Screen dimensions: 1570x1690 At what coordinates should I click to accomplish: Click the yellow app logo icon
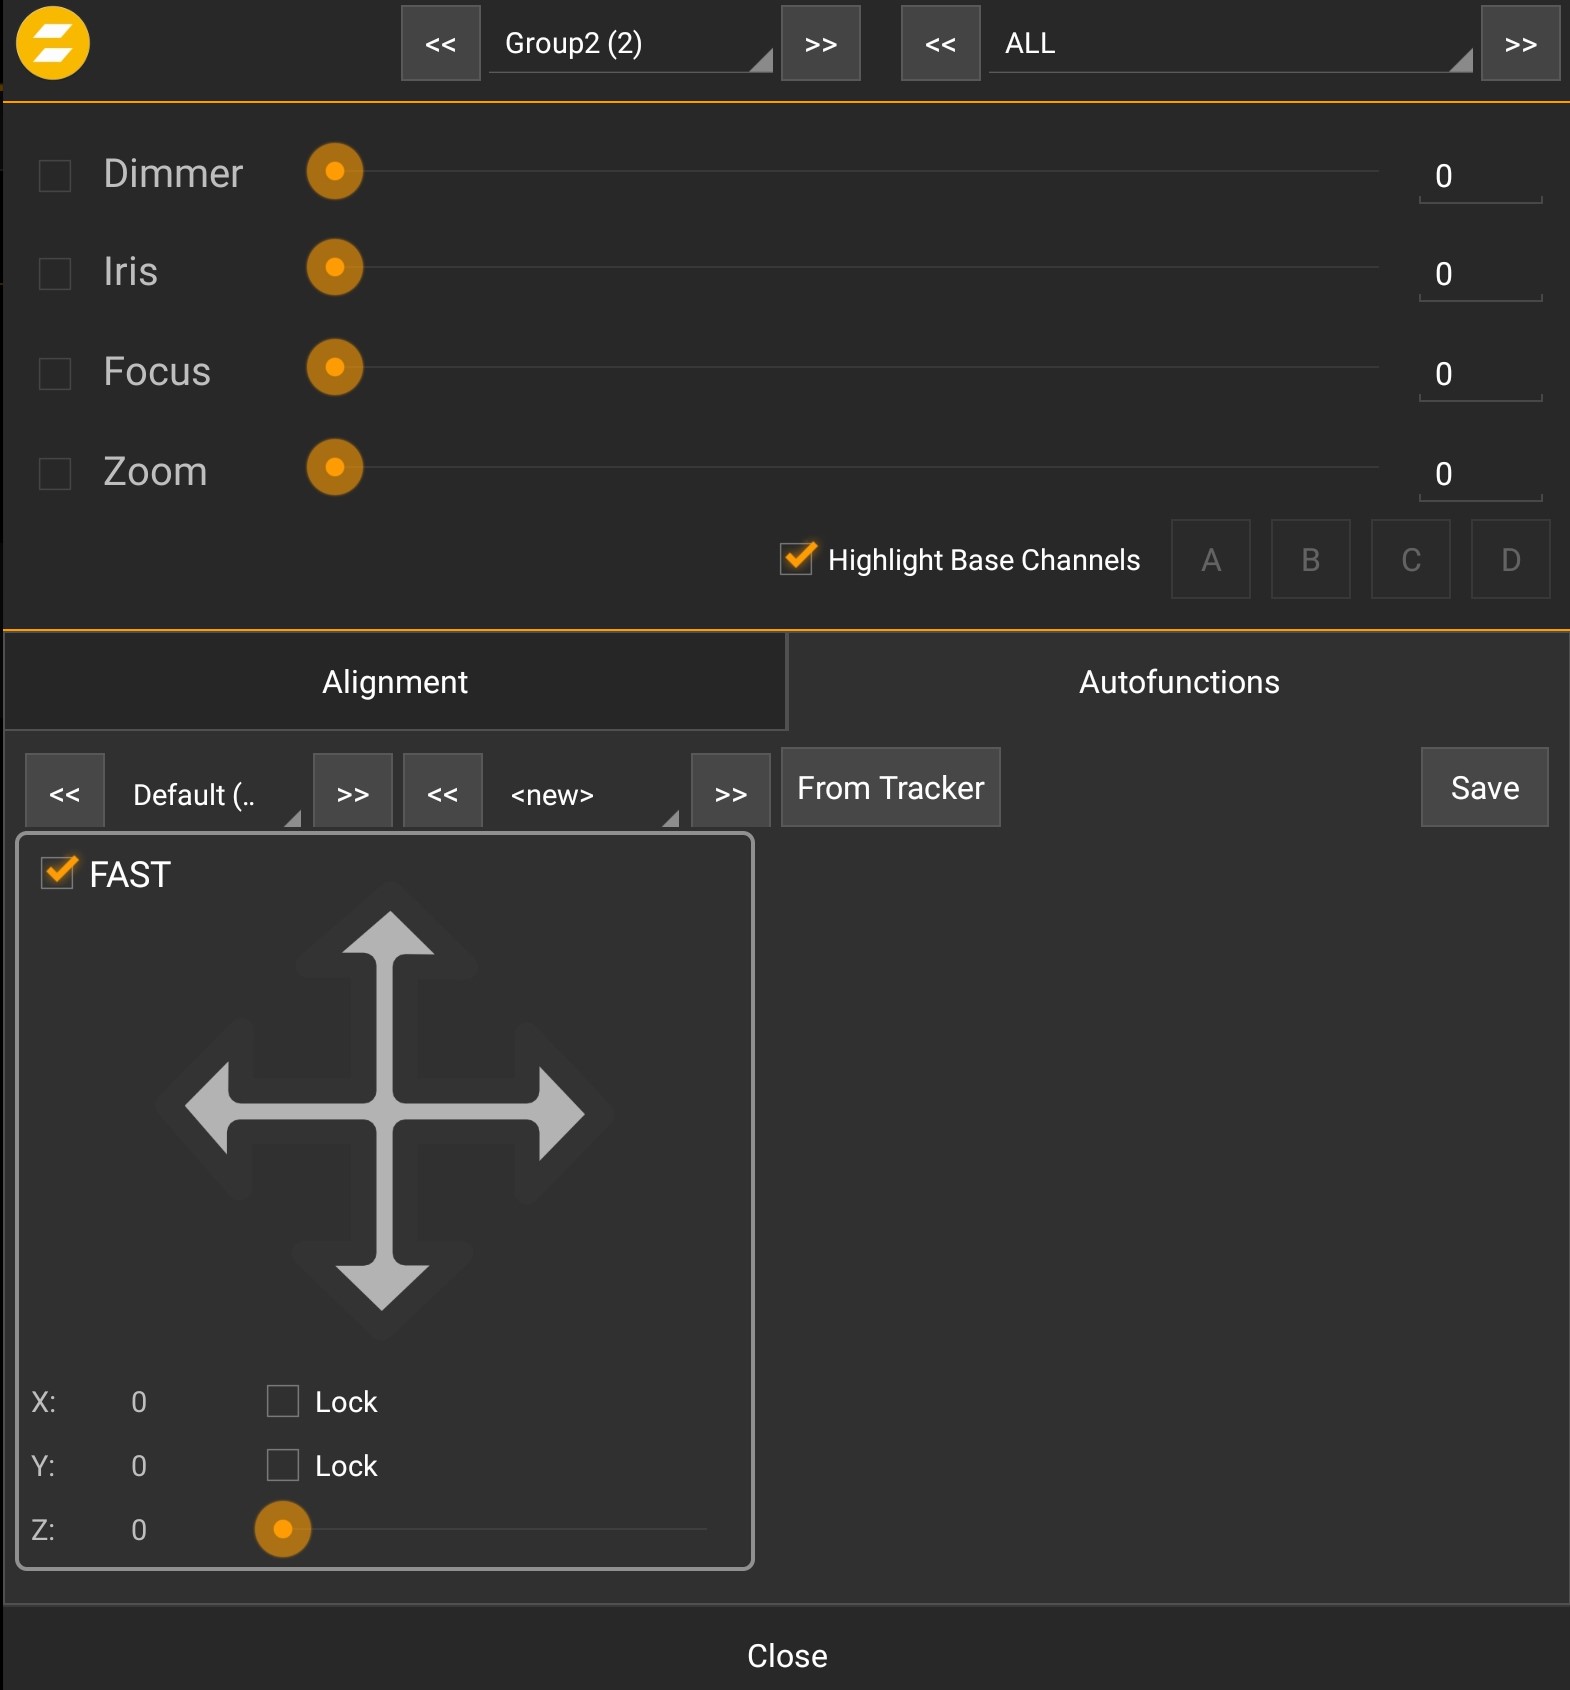point(53,43)
